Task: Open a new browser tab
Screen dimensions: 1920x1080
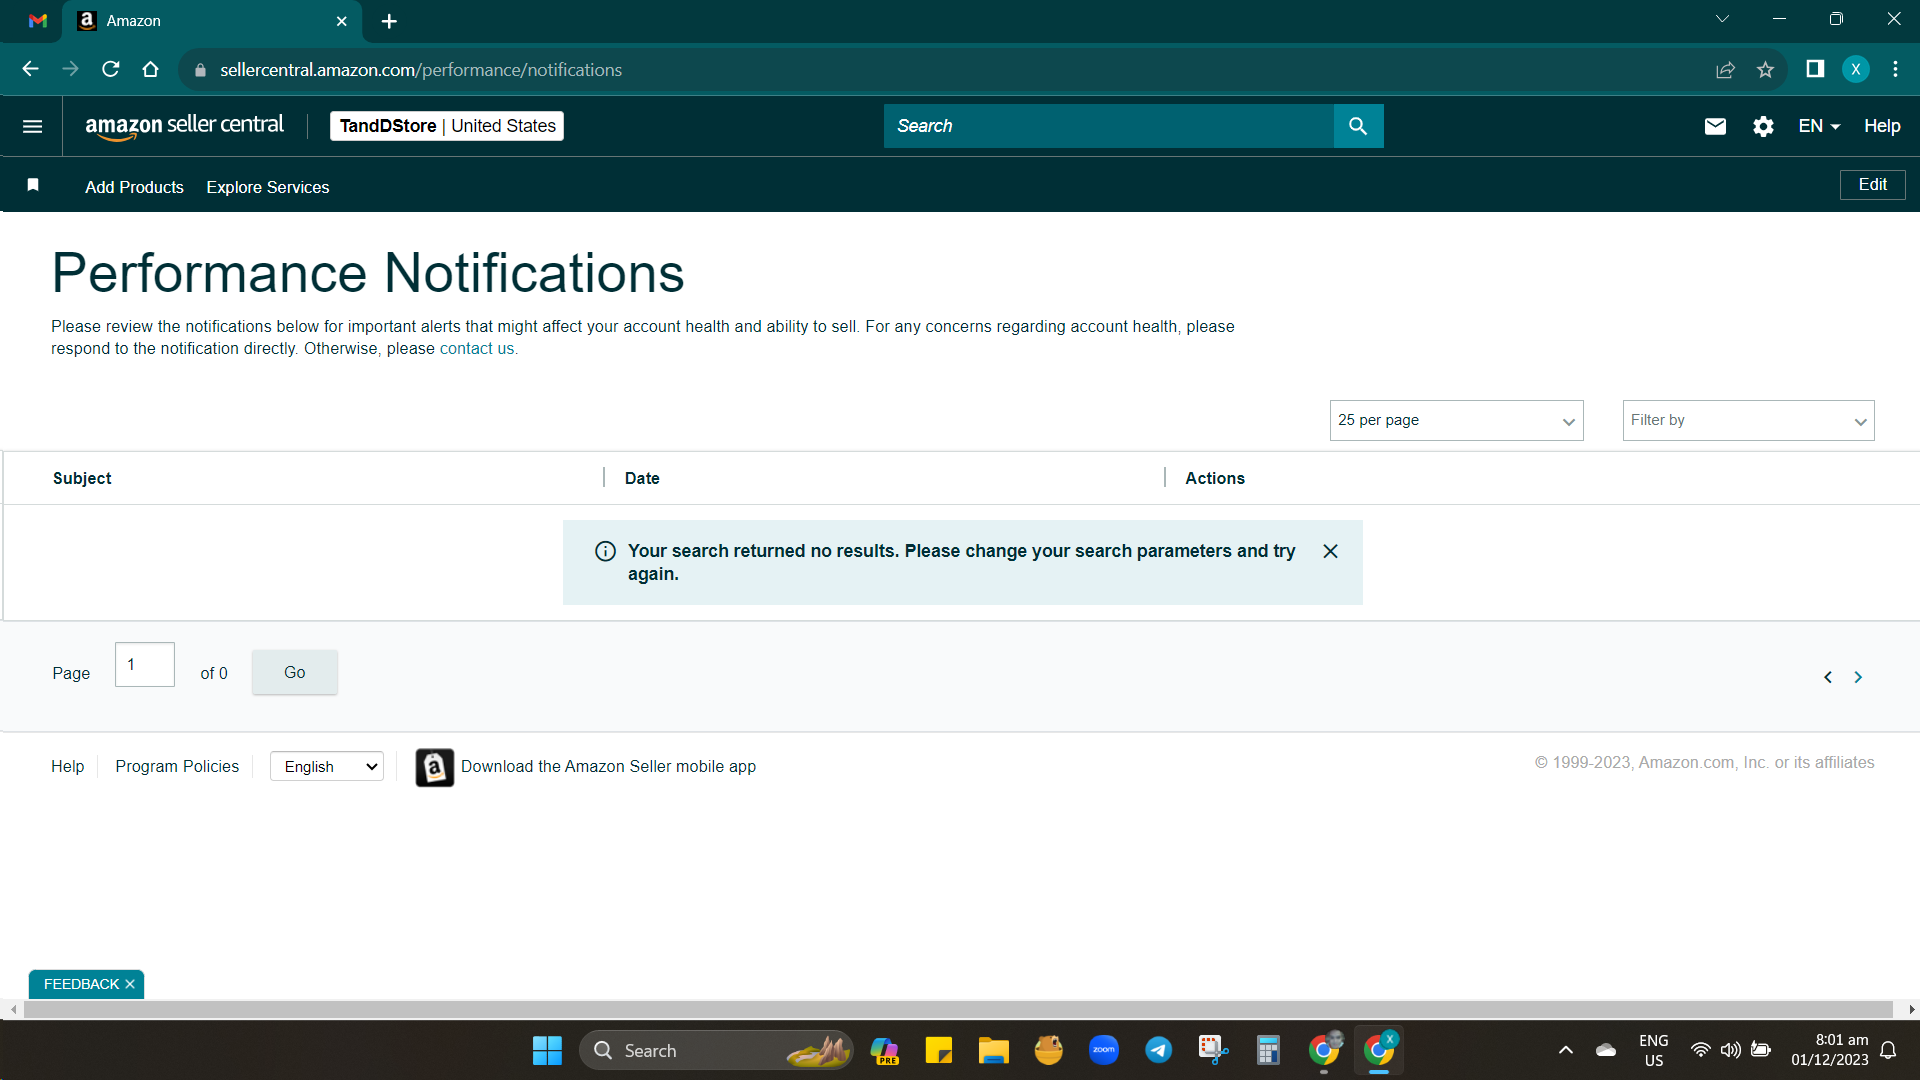Action: 389,21
